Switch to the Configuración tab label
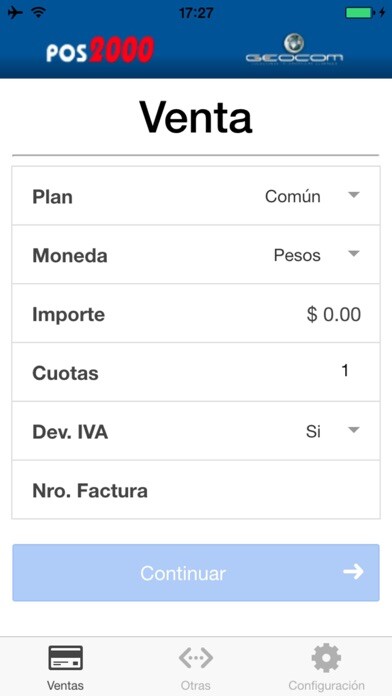Screen dimensions: 392x696 [326, 685]
